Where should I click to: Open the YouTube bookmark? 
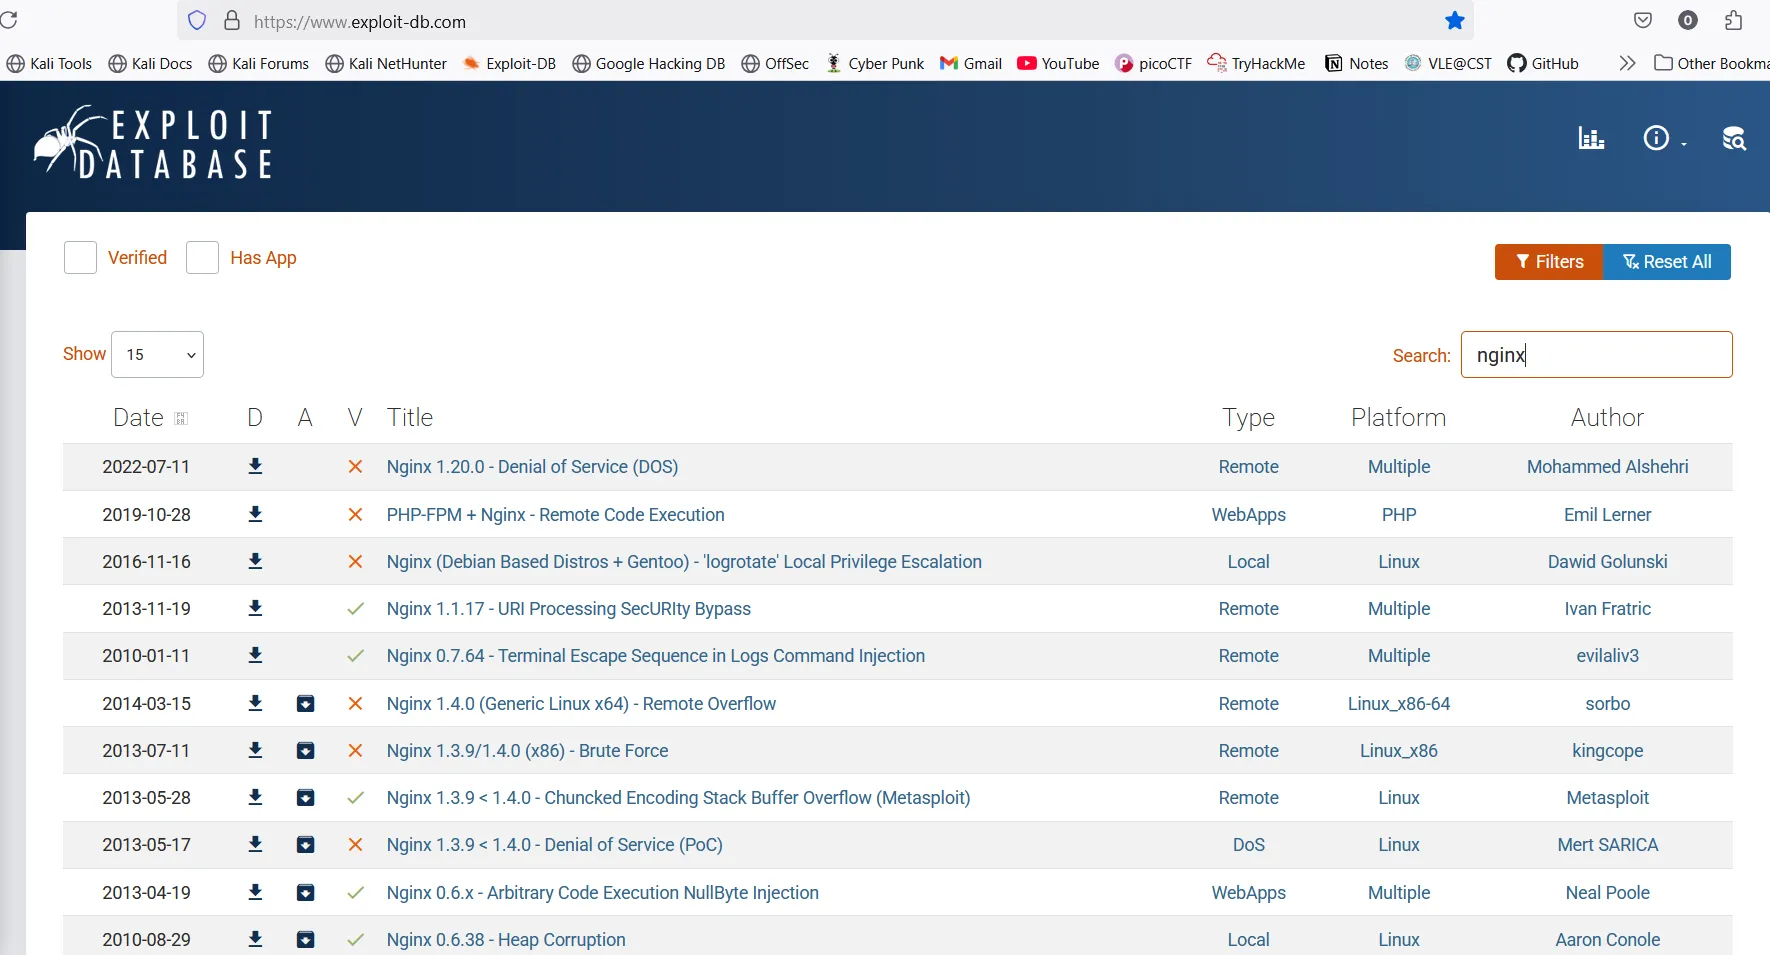tap(1058, 63)
